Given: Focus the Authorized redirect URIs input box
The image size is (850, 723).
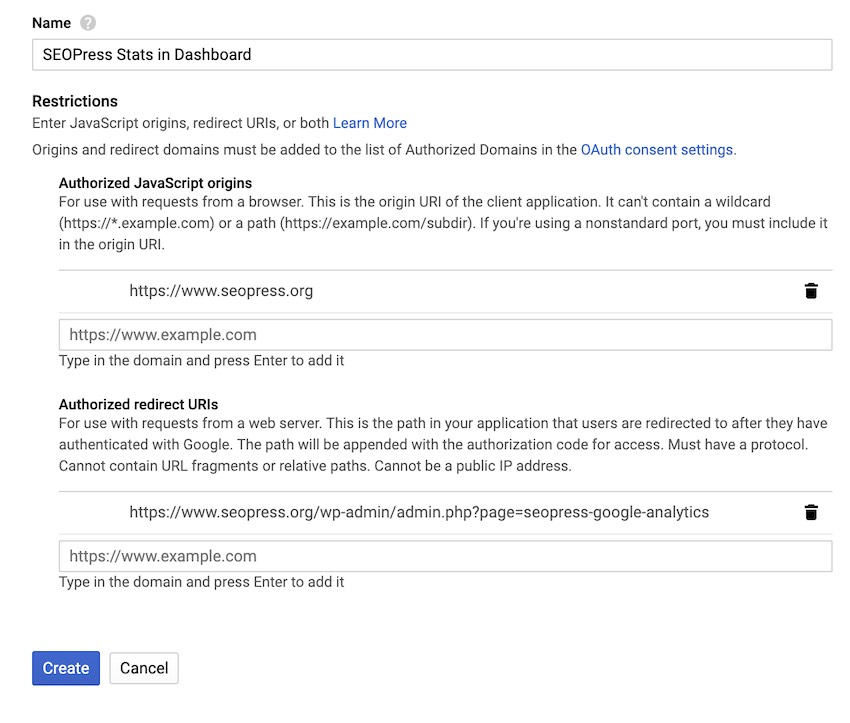Looking at the screenshot, I should tap(445, 556).
